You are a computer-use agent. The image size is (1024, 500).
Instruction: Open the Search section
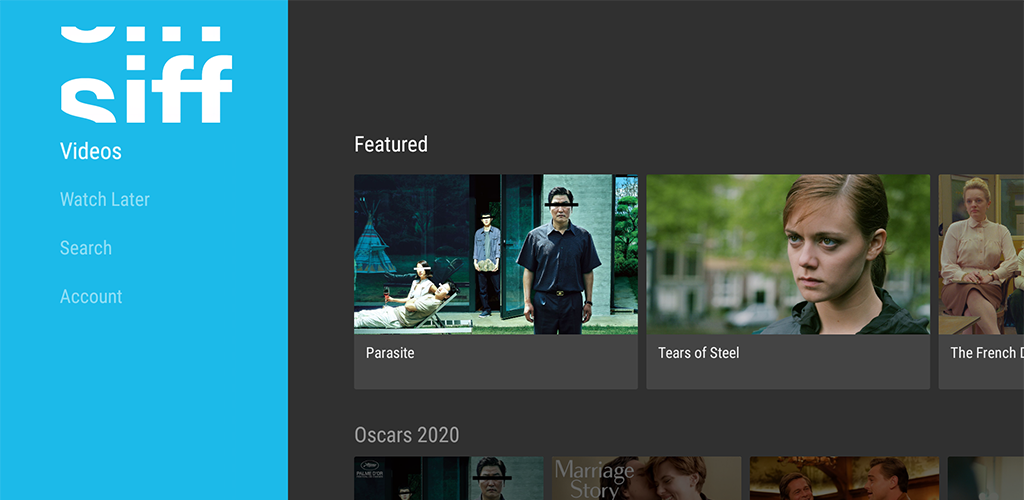[x=86, y=248]
